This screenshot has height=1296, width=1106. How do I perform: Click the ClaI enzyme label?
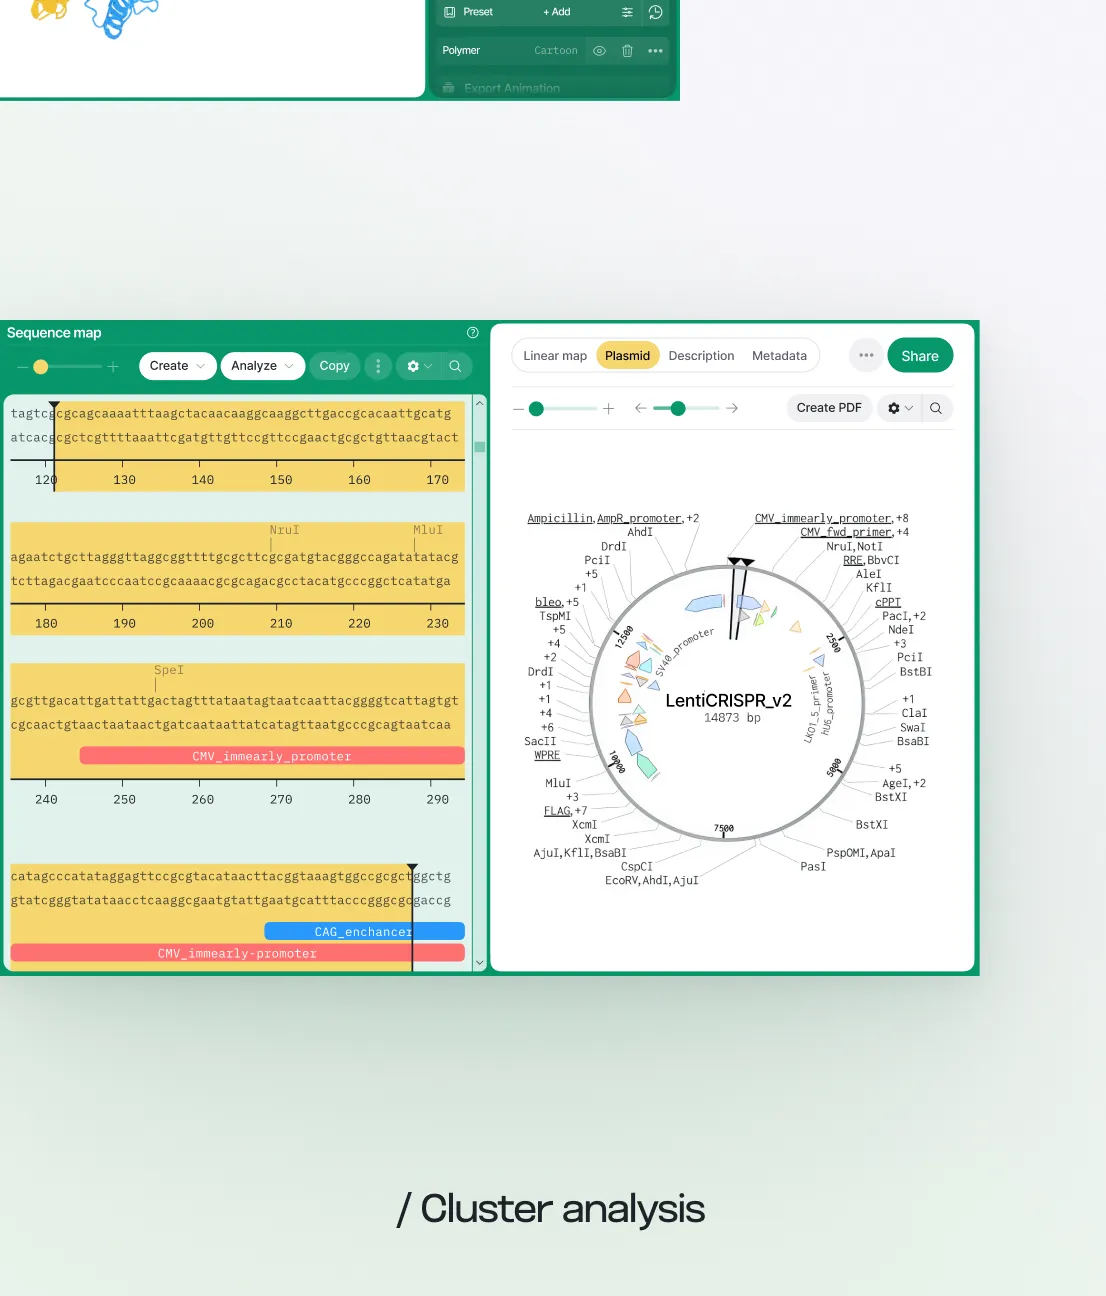coord(914,713)
